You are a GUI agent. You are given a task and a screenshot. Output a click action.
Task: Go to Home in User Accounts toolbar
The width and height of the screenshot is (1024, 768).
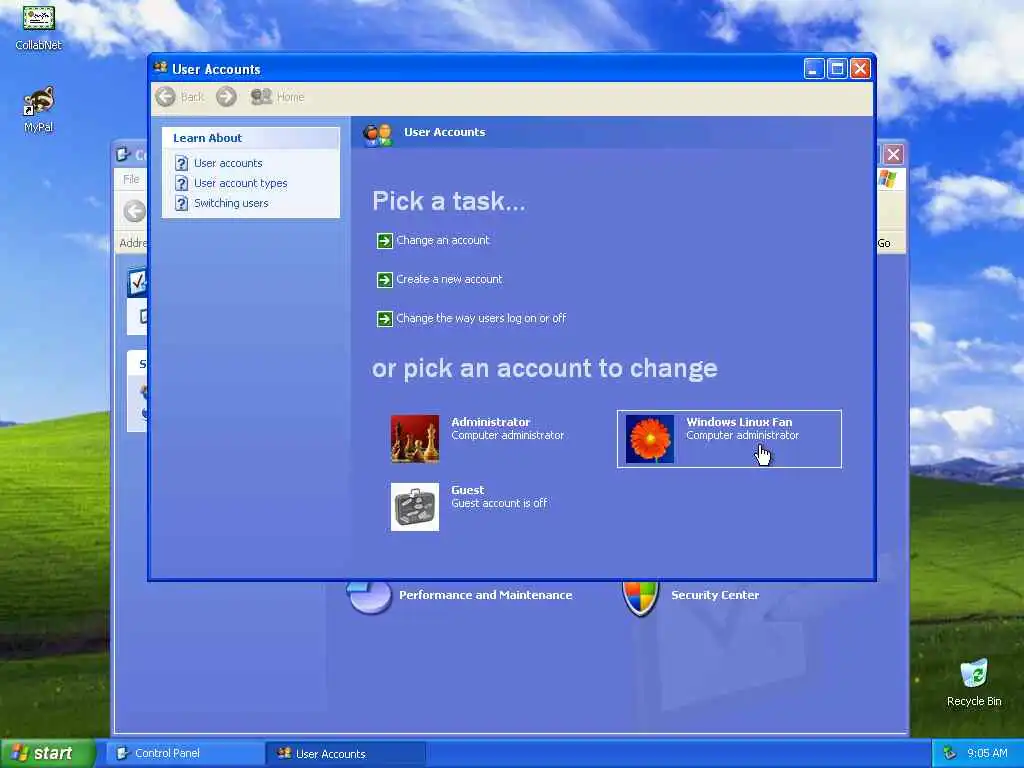click(277, 97)
